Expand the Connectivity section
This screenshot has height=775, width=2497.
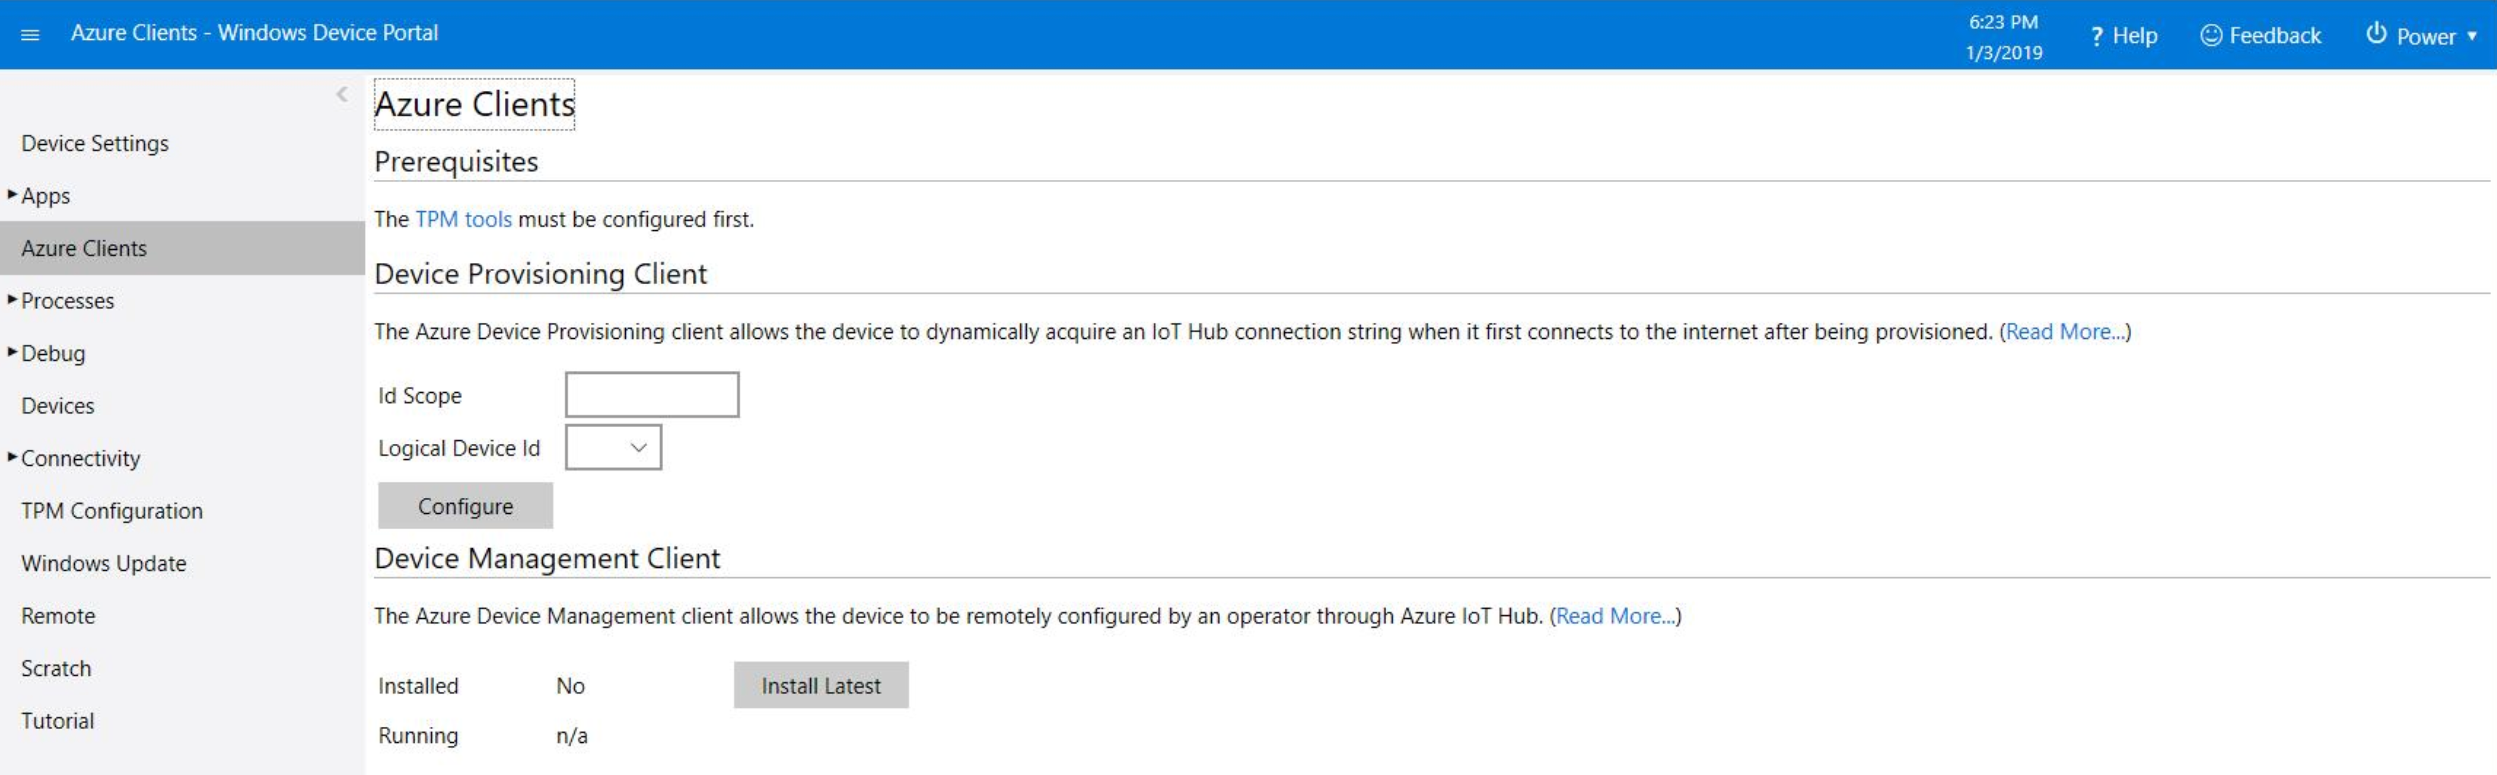10,458
